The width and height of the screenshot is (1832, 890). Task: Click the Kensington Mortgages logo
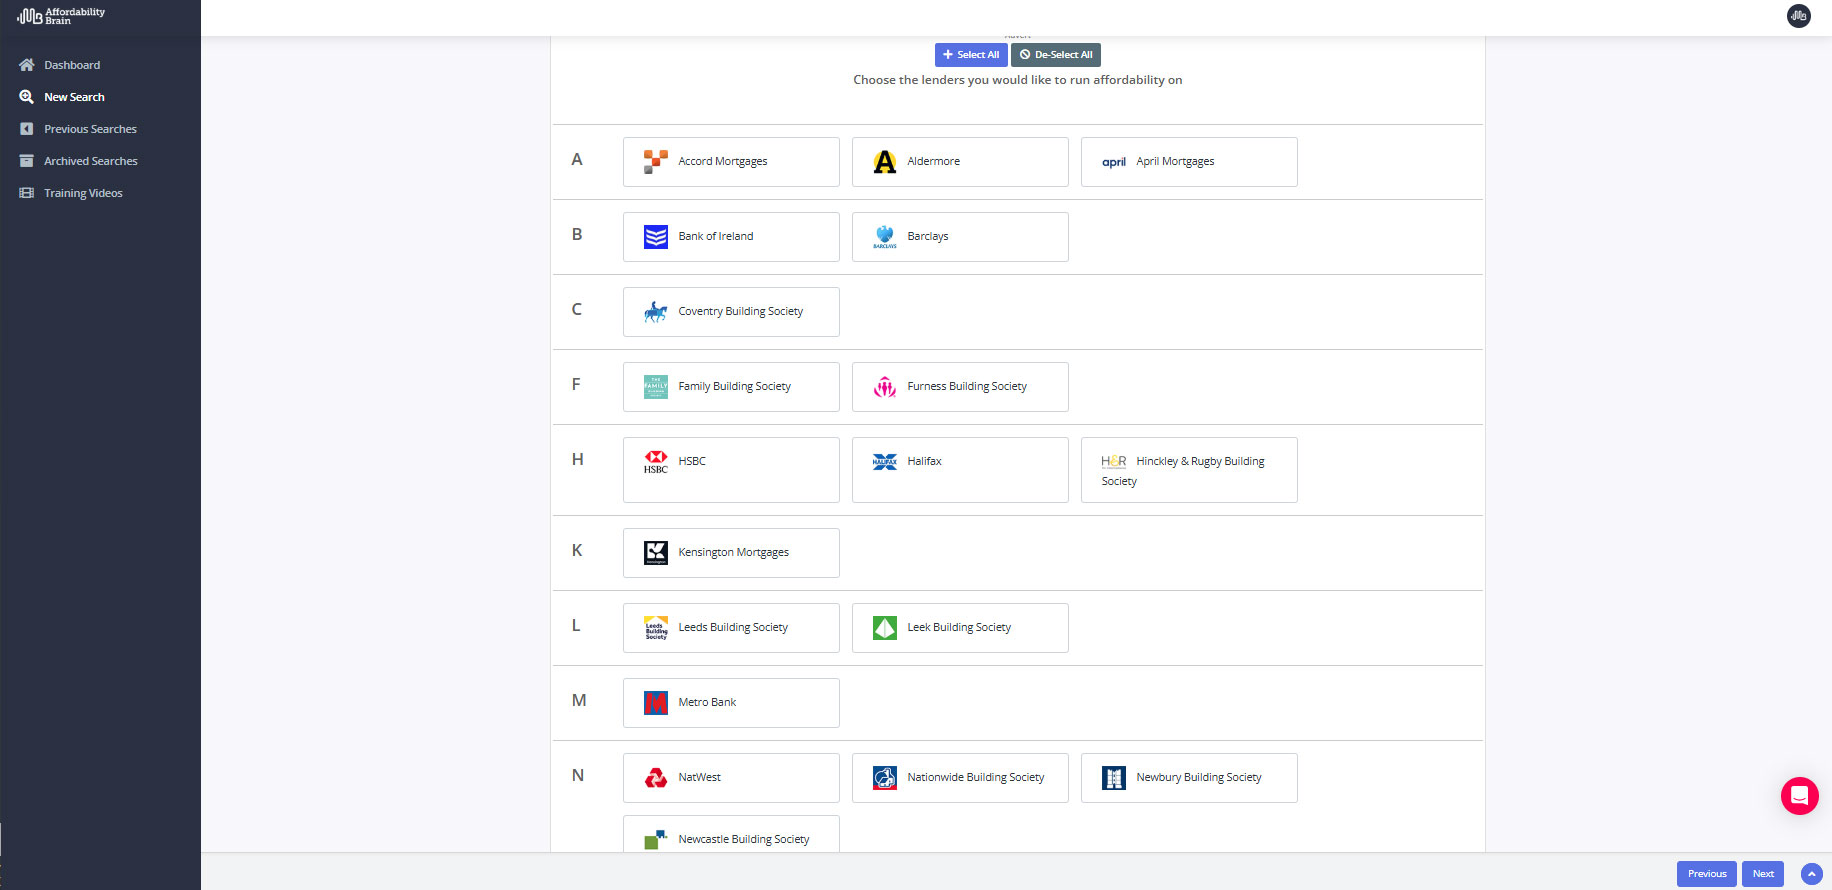(656, 553)
